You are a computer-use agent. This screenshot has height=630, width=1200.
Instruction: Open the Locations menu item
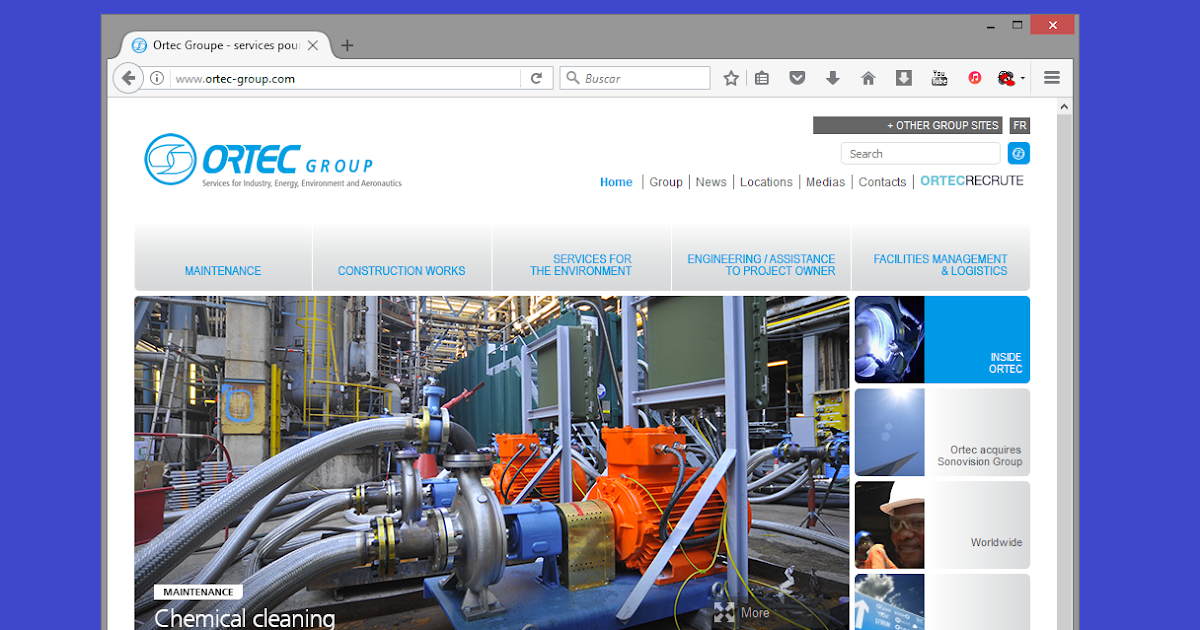(x=766, y=182)
